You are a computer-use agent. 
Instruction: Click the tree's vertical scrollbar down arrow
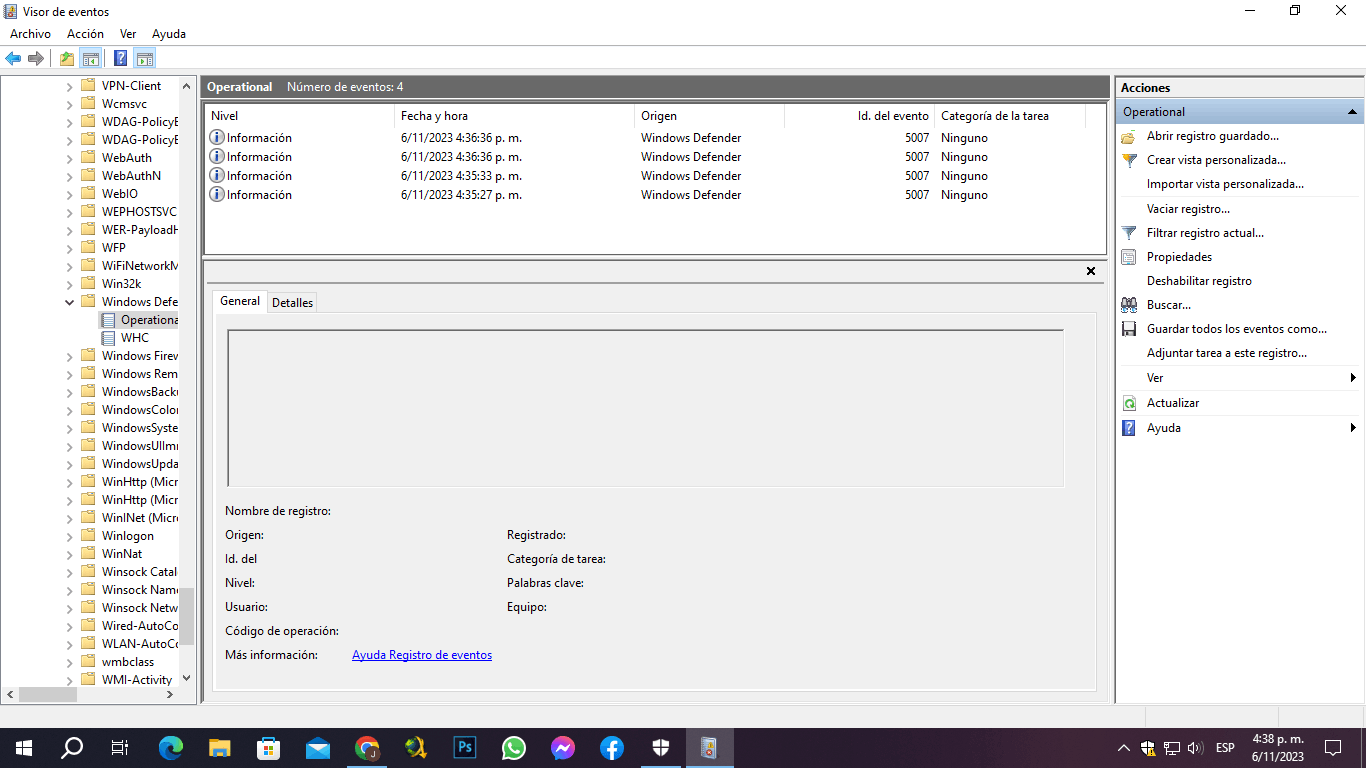pyautogui.click(x=187, y=677)
